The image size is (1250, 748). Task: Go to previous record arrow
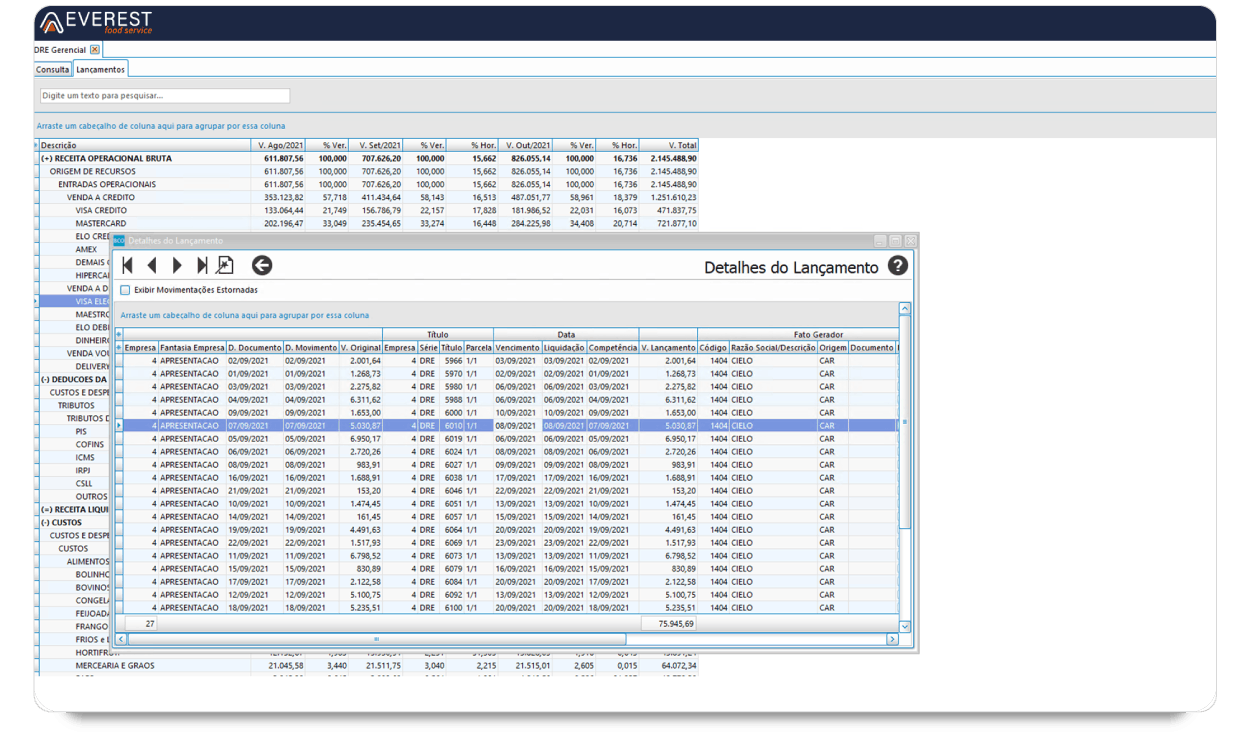[x=152, y=265]
